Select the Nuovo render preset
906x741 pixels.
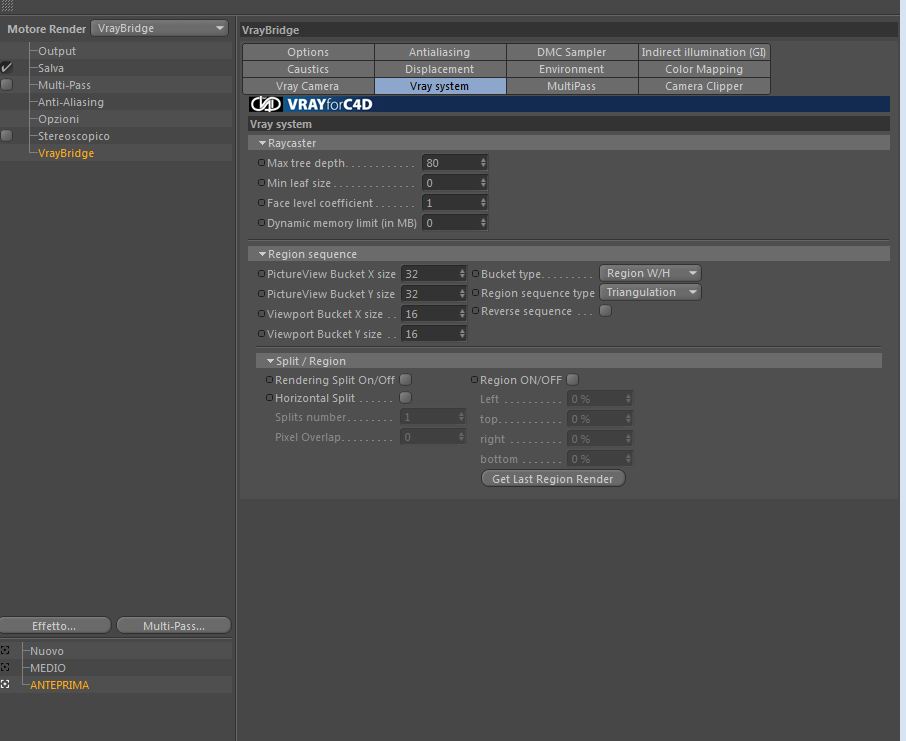[47, 650]
